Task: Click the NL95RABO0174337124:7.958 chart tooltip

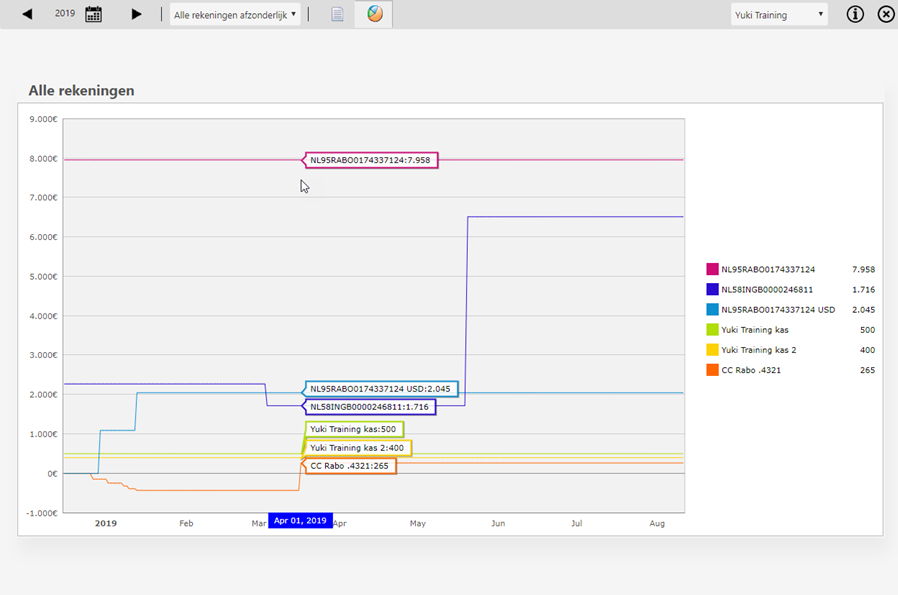Action: coord(370,160)
